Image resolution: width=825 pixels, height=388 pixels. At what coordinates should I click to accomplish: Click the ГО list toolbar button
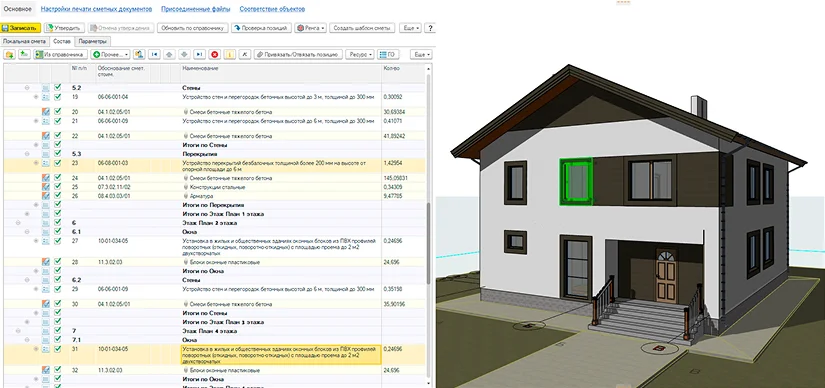(388, 54)
